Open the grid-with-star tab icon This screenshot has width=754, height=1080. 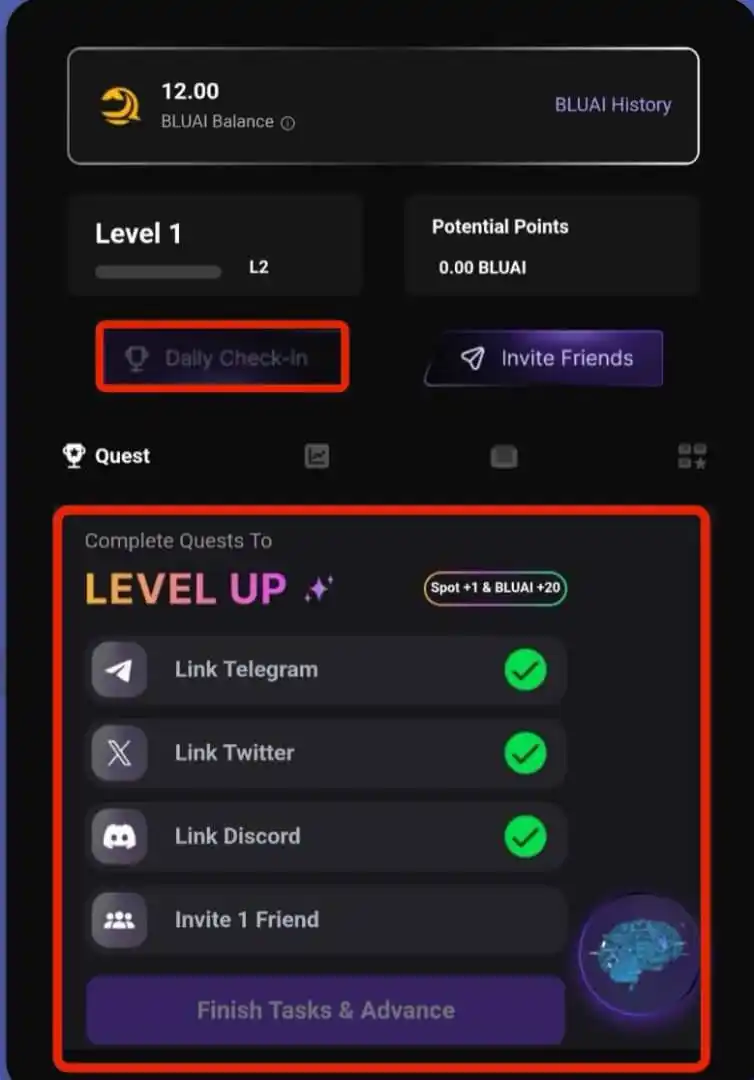[692, 456]
